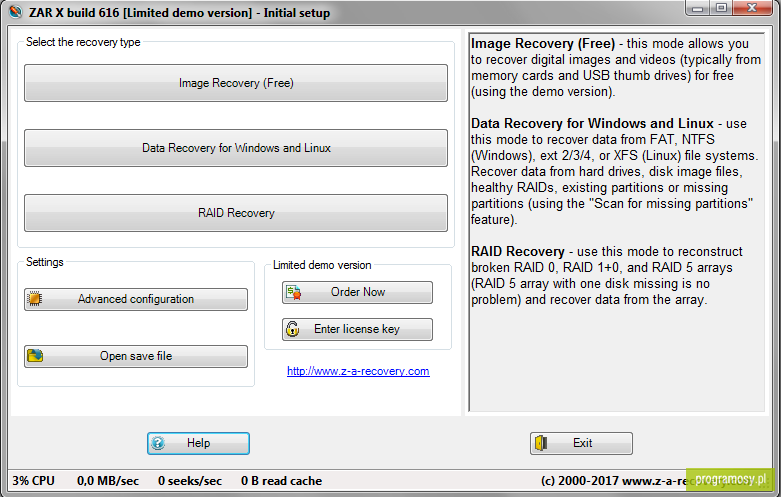781x497 pixels.
Task: Choose the RAID Recovery mode
Action: 236,213
